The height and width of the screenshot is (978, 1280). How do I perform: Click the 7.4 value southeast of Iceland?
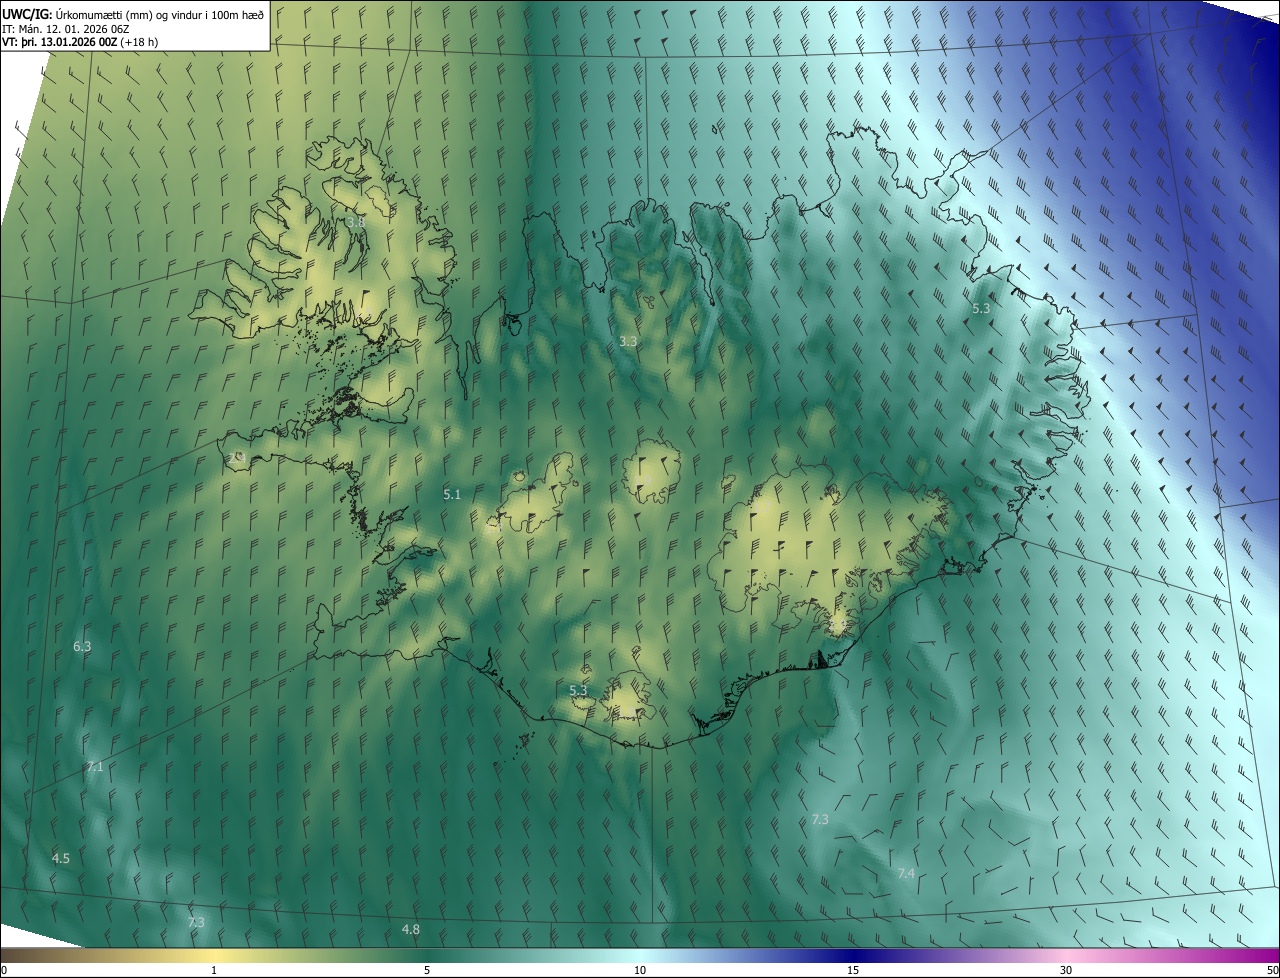point(906,874)
